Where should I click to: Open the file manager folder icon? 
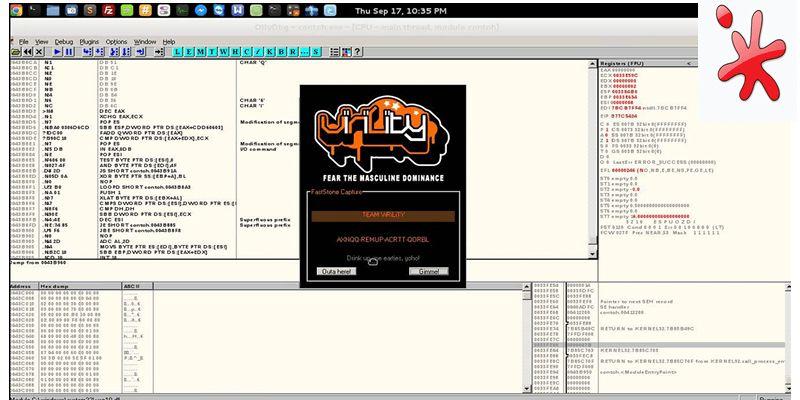pyautogui.click(x=53, y=10)
